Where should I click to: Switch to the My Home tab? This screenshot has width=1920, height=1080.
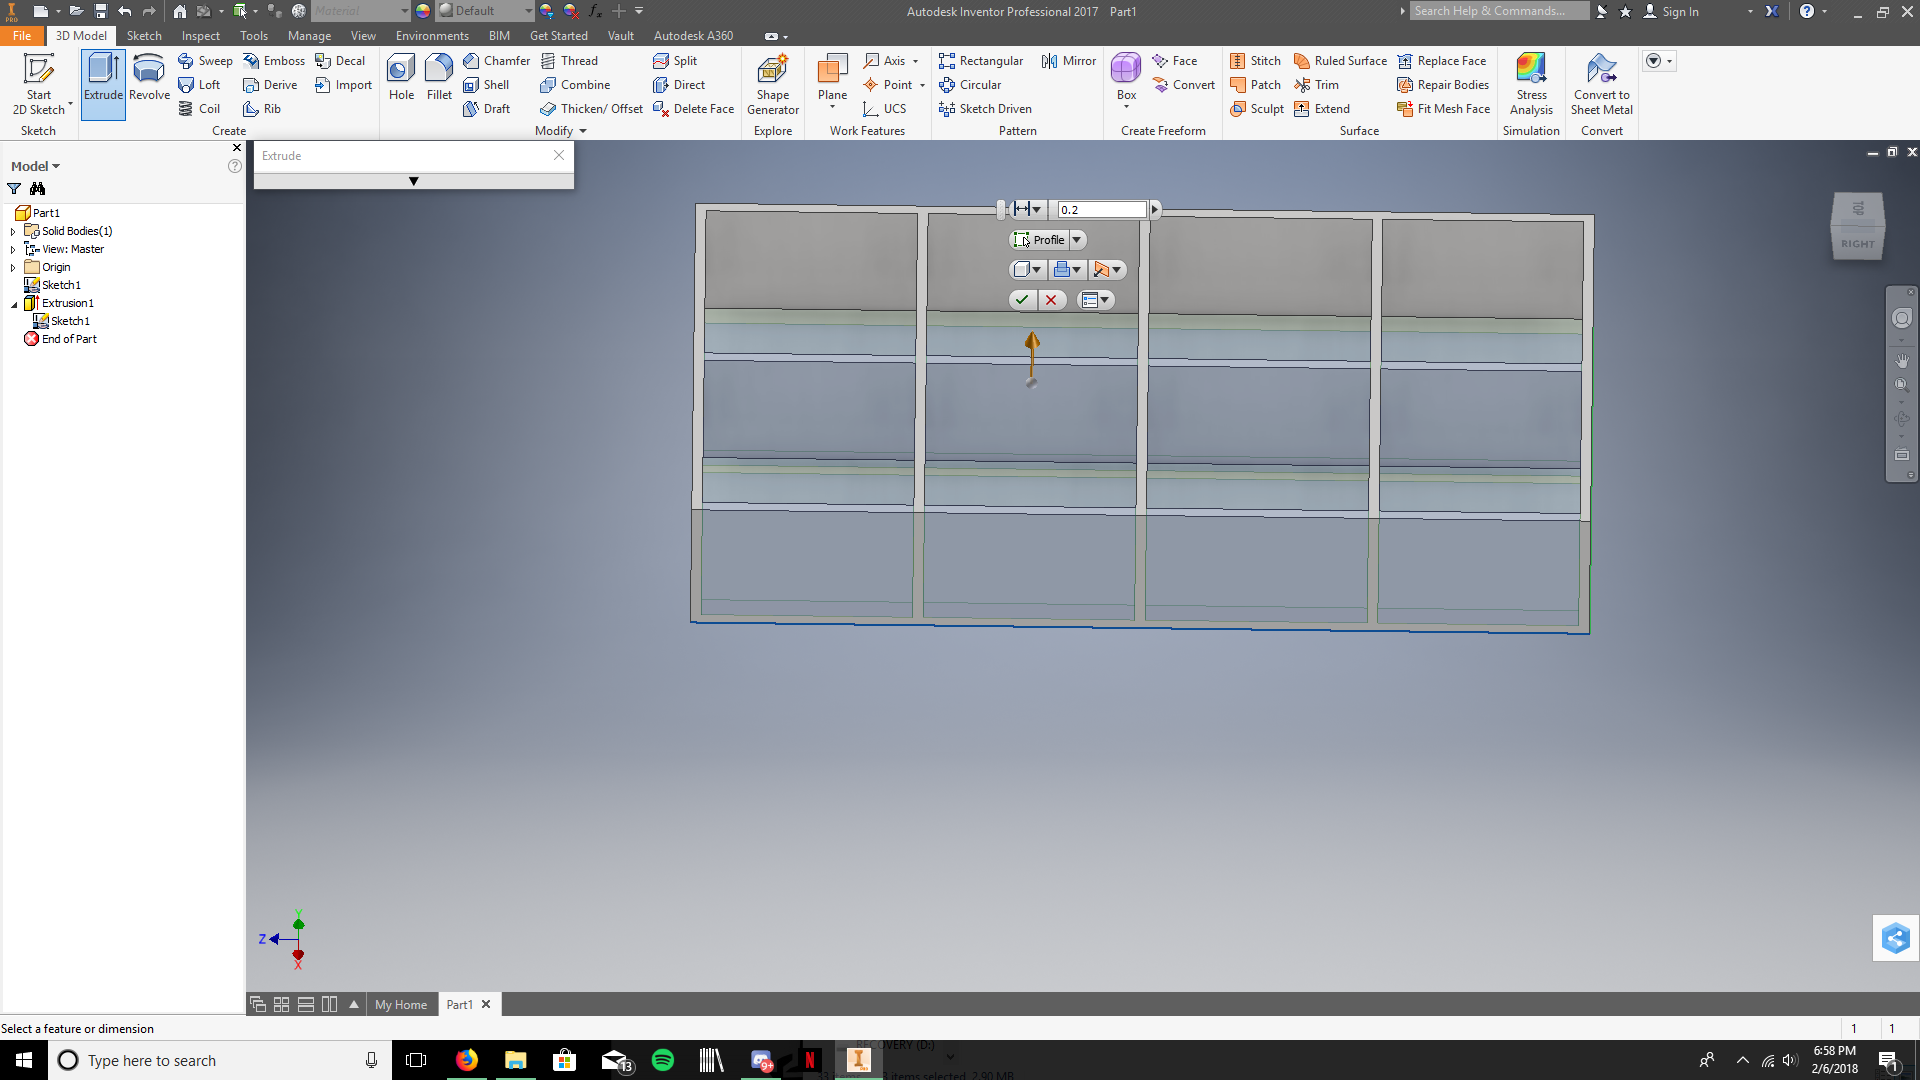(x=401, y=1005)
